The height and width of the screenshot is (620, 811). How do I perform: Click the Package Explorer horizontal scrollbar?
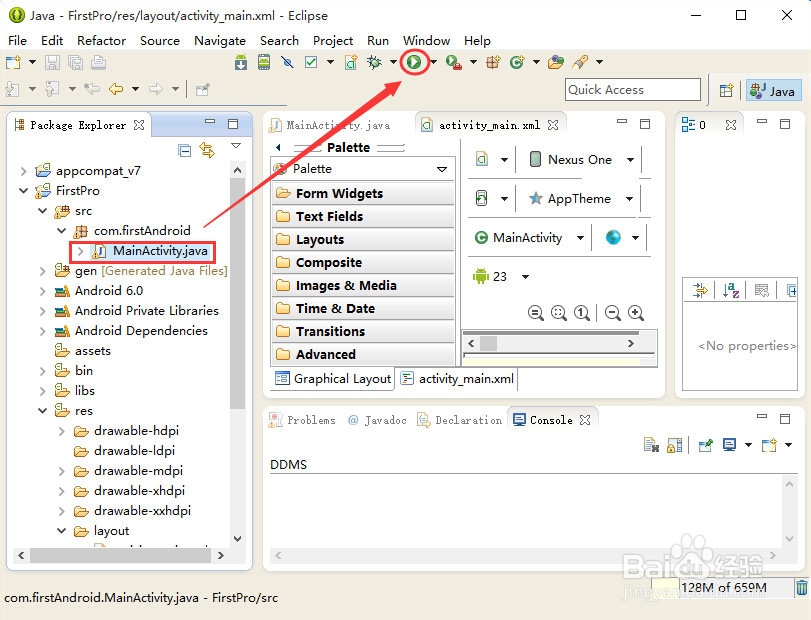(121, 555)
